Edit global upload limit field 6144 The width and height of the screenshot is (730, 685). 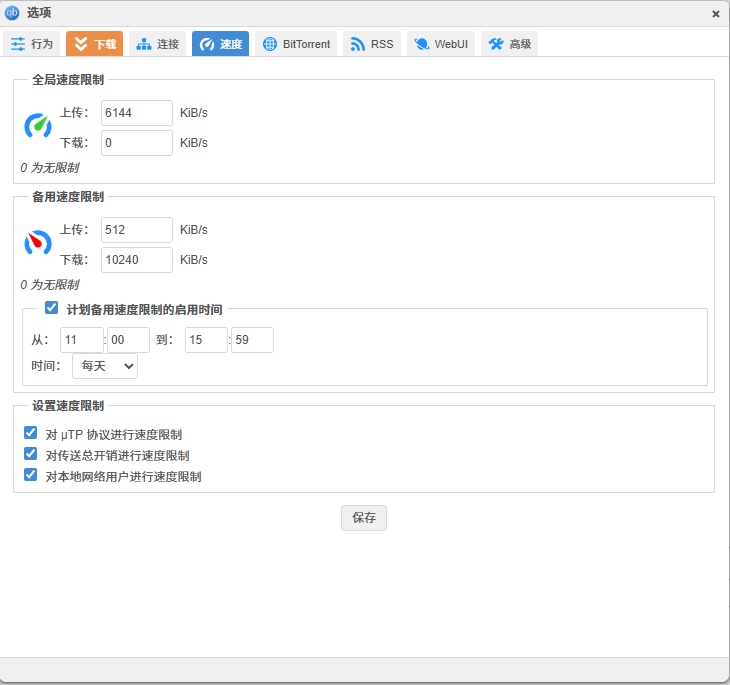(x=137, y=113)
